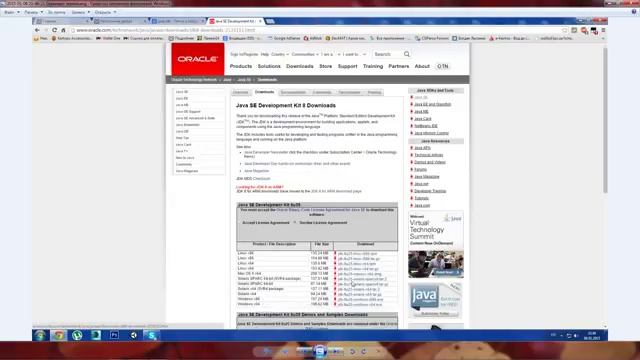Open the JDK 8 for ARM downloads page link
Screen dimensions: 640x360
(x=336, y=191)
